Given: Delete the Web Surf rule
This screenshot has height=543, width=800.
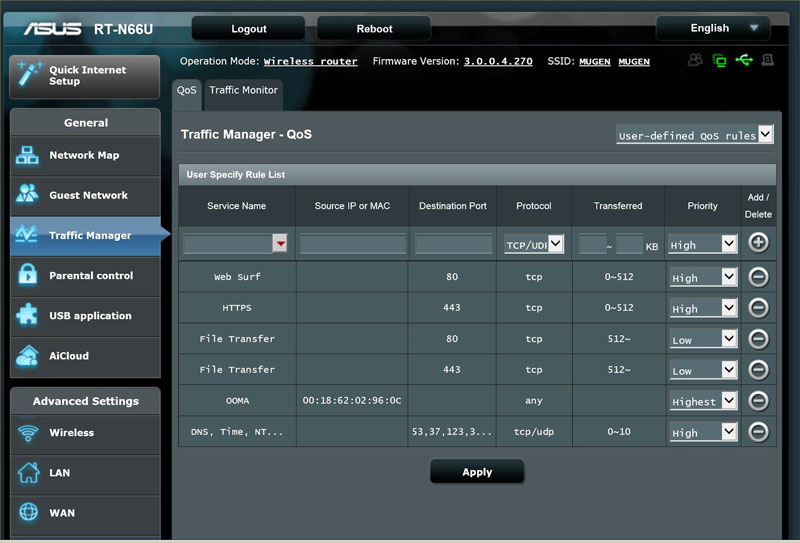Looking at the screenshot, I should [758, 277].
